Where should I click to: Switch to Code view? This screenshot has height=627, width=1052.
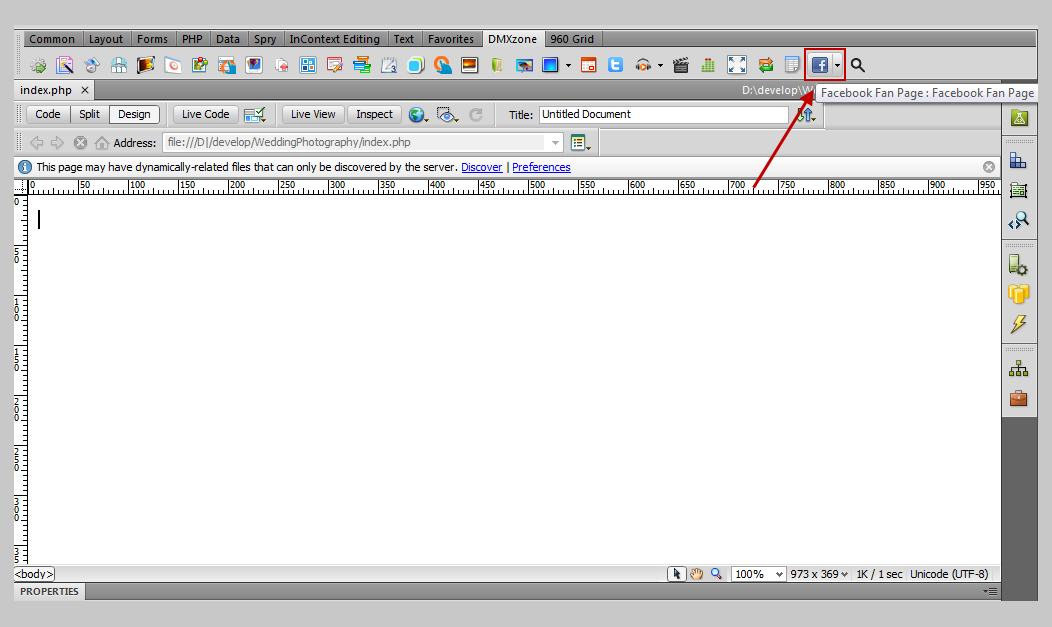(48, 114)
